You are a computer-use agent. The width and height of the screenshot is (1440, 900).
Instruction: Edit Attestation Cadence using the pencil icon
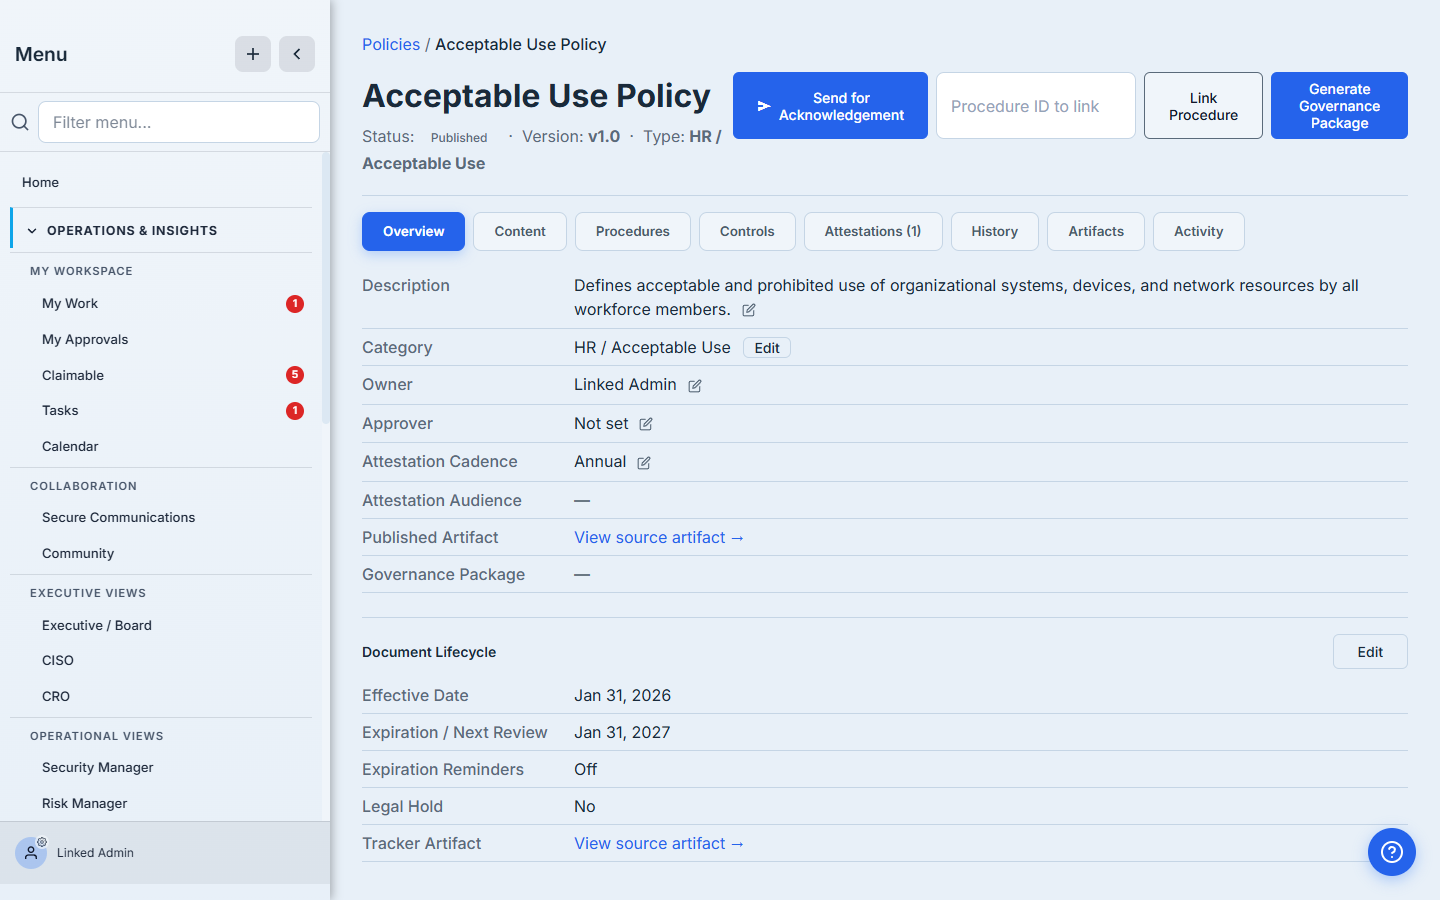[644, 462]
